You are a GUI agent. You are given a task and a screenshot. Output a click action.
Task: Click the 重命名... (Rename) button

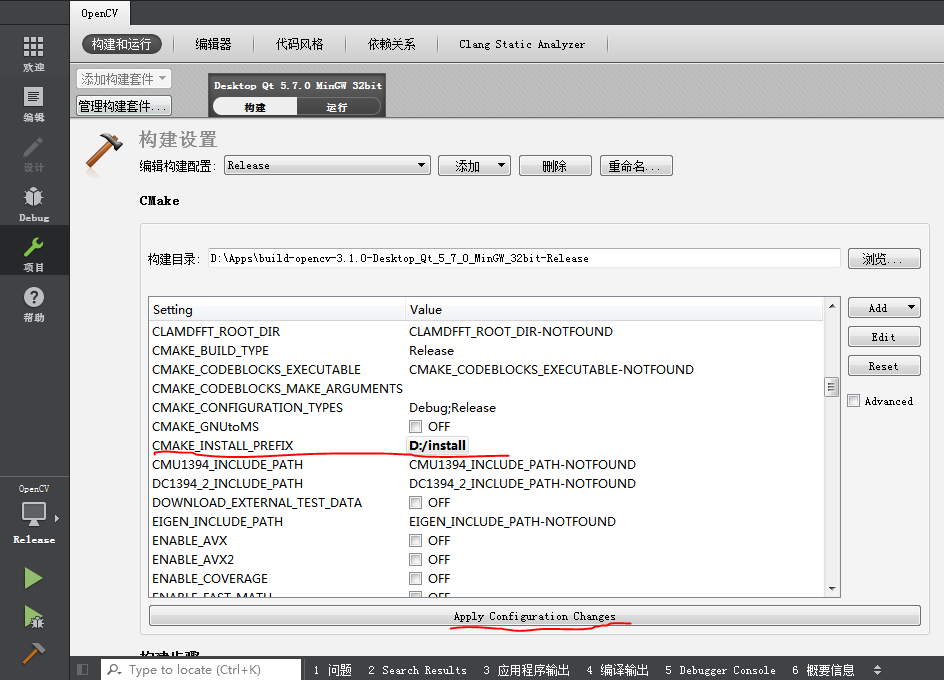(636, 166)
